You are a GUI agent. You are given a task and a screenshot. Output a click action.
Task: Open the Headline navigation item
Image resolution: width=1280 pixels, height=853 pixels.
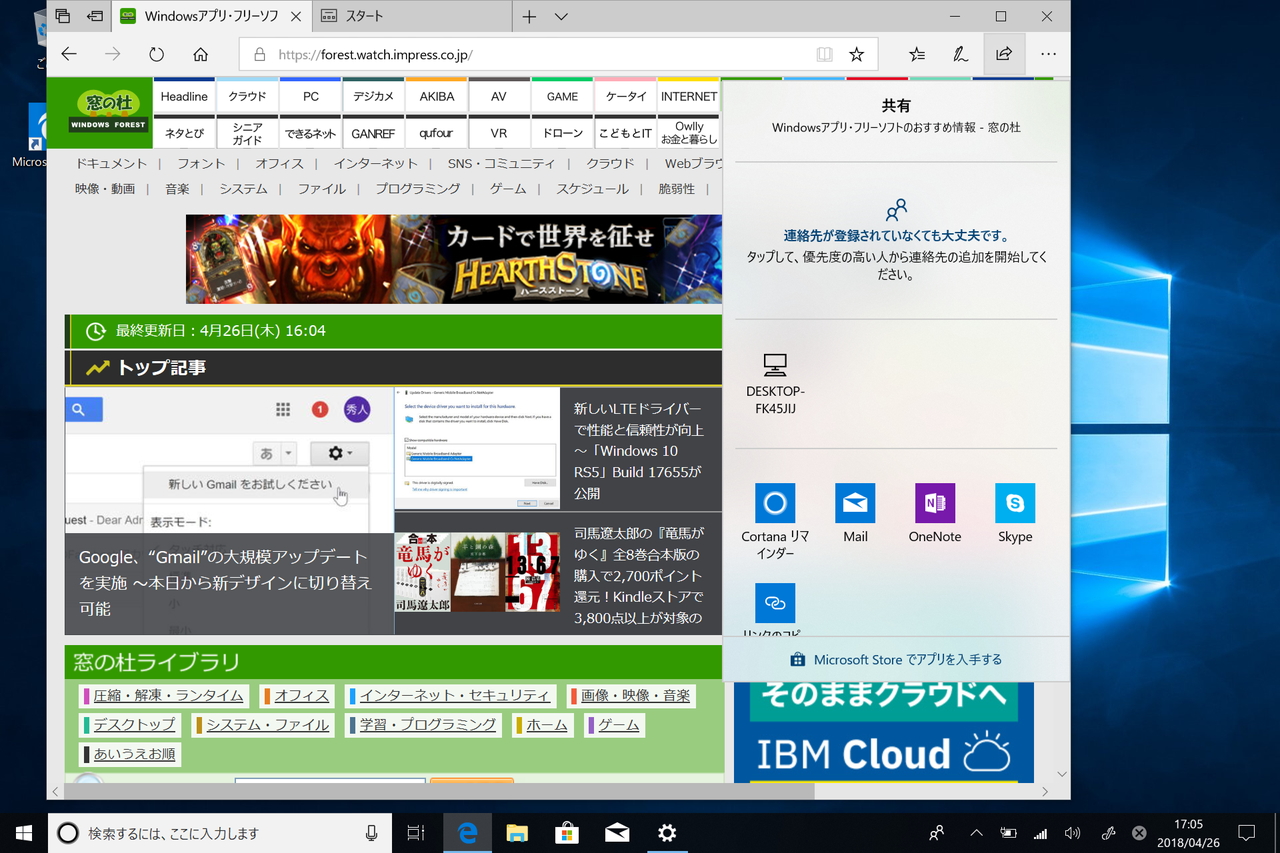click(184, 96)
